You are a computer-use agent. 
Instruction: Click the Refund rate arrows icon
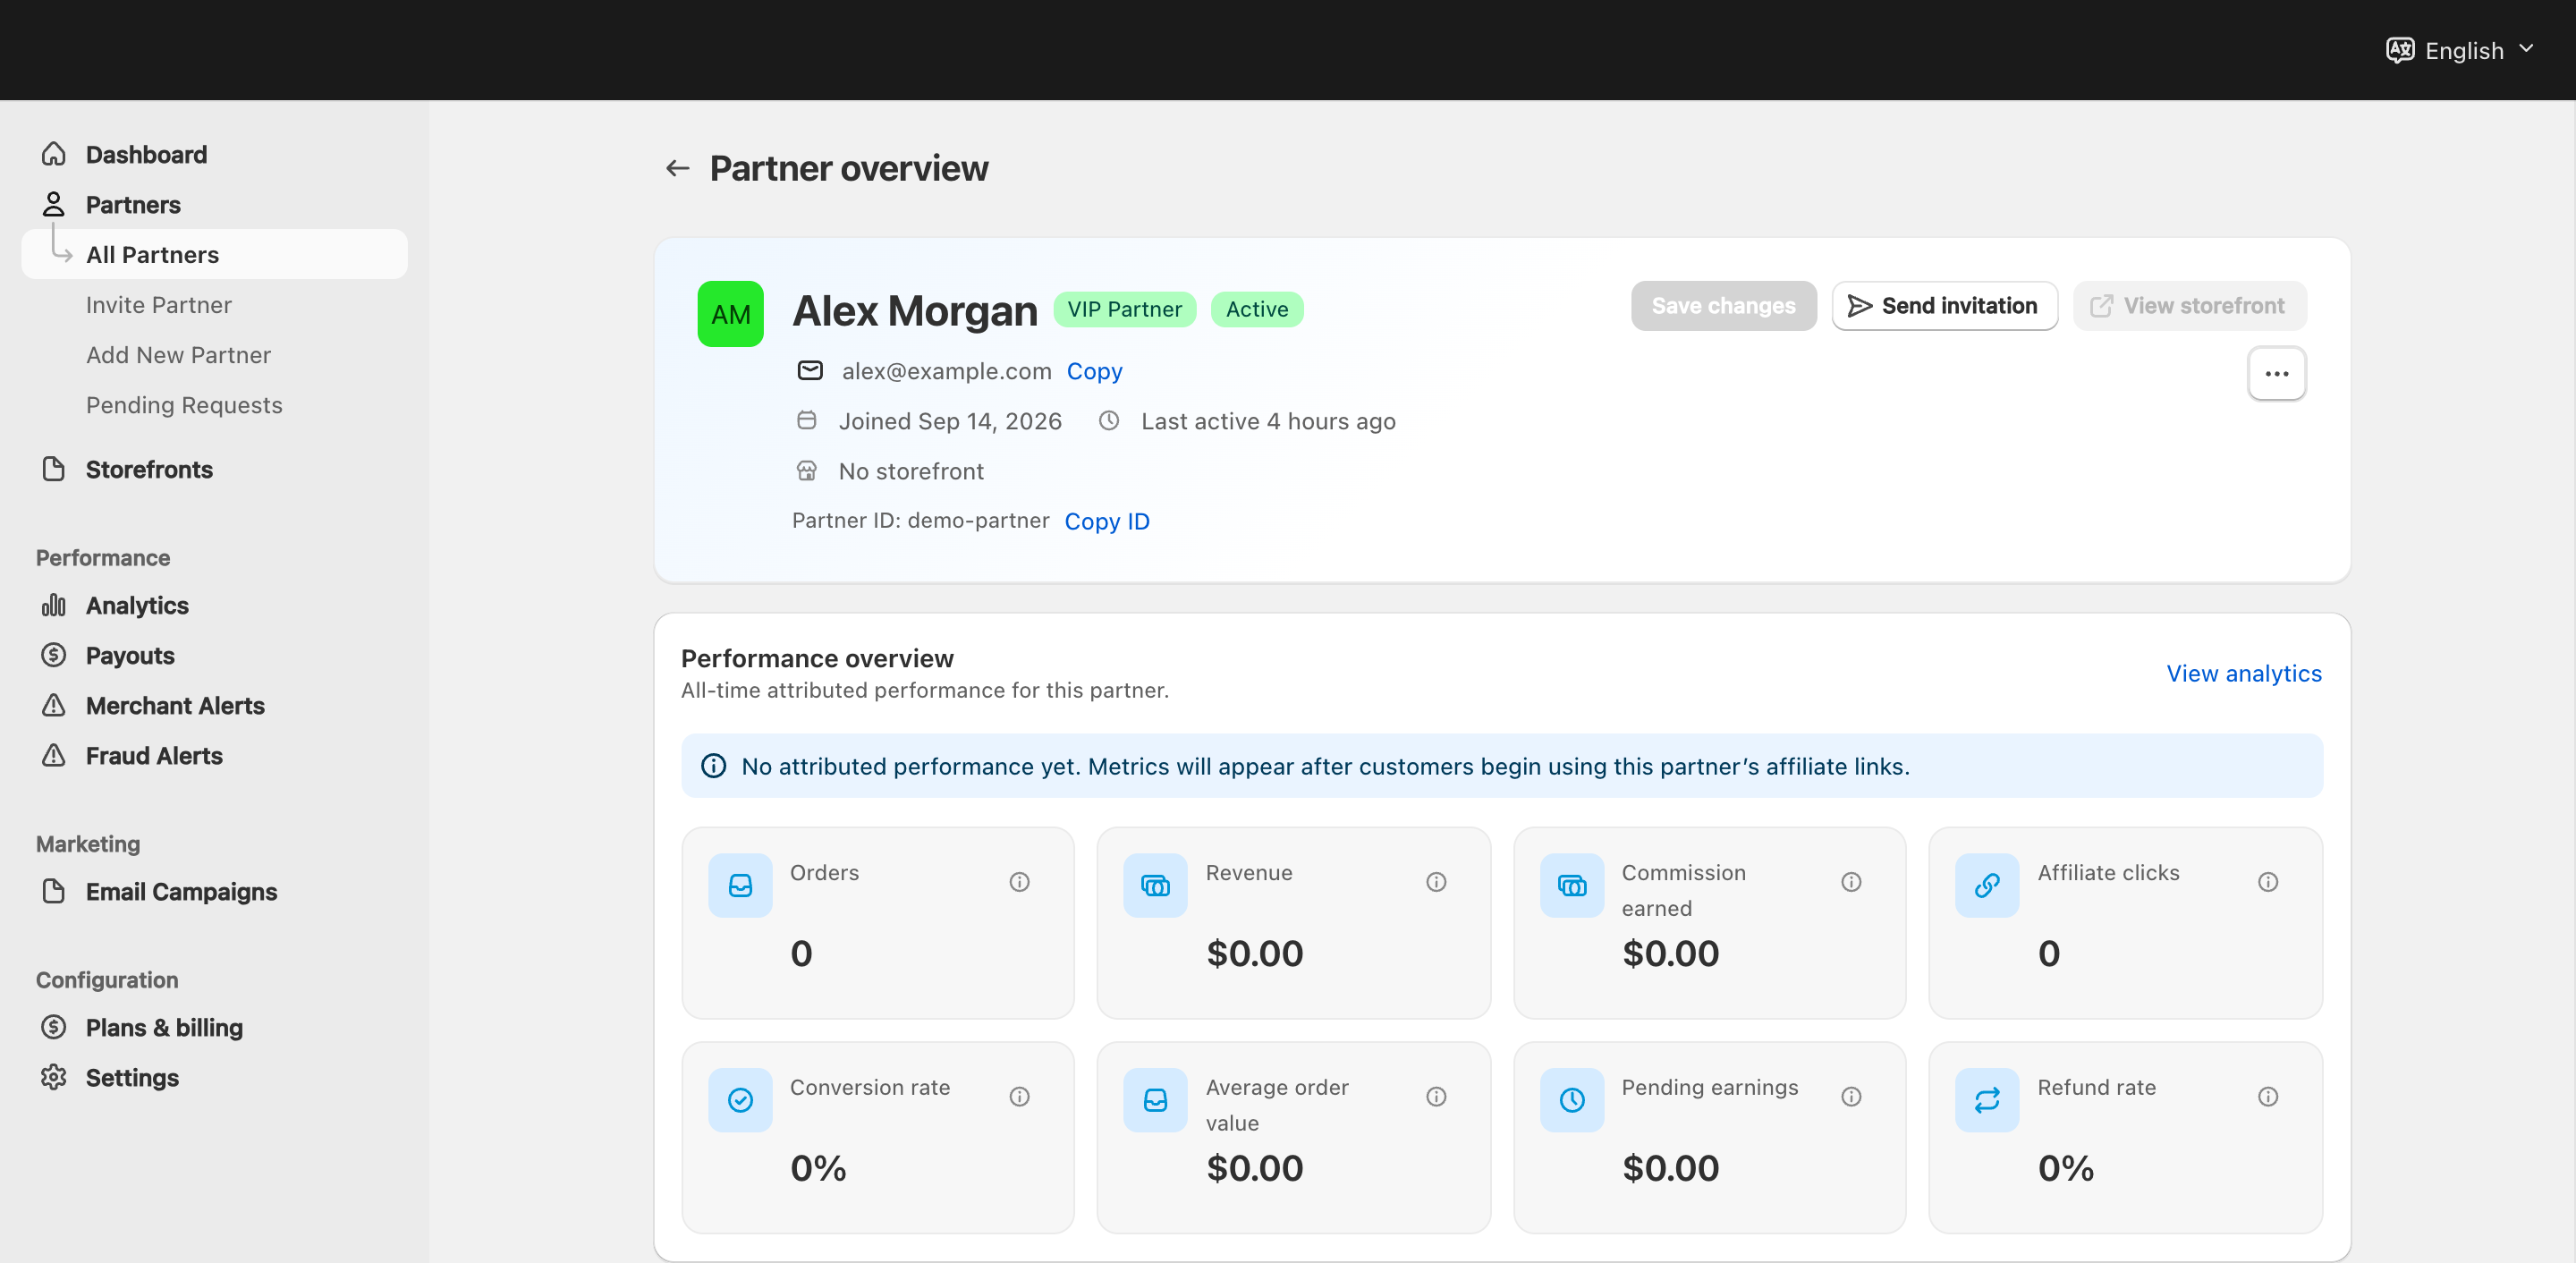[x=1987, y=1100]
